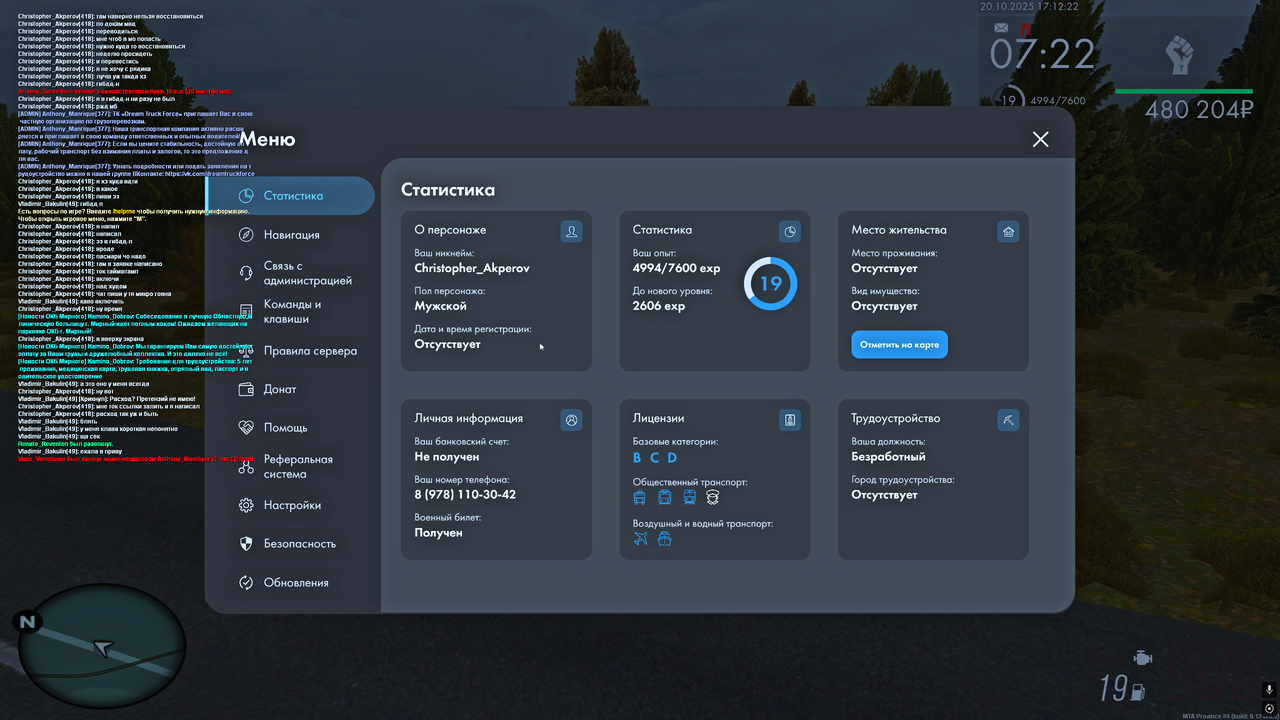This screenshot has height=720, width=1280.
Task: Click the Настройки gear icon
Action: pos(246,505)
